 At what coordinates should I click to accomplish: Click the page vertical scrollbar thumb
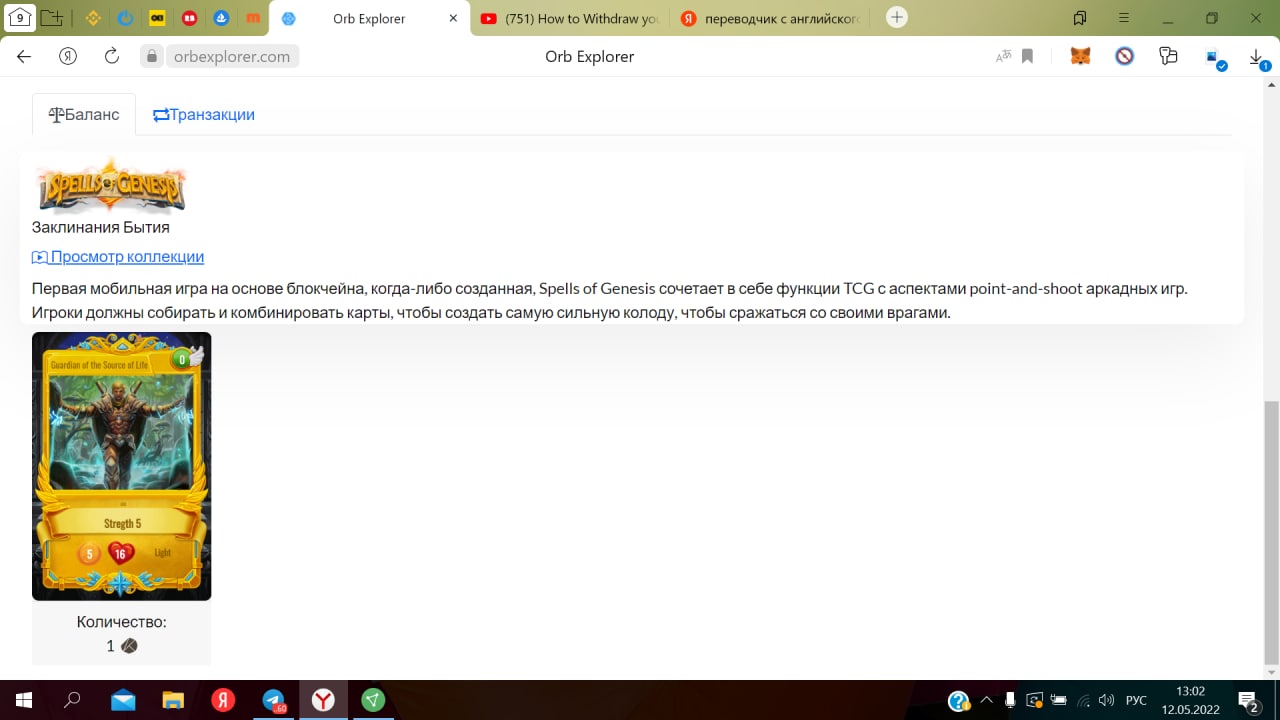[1271, 532]
